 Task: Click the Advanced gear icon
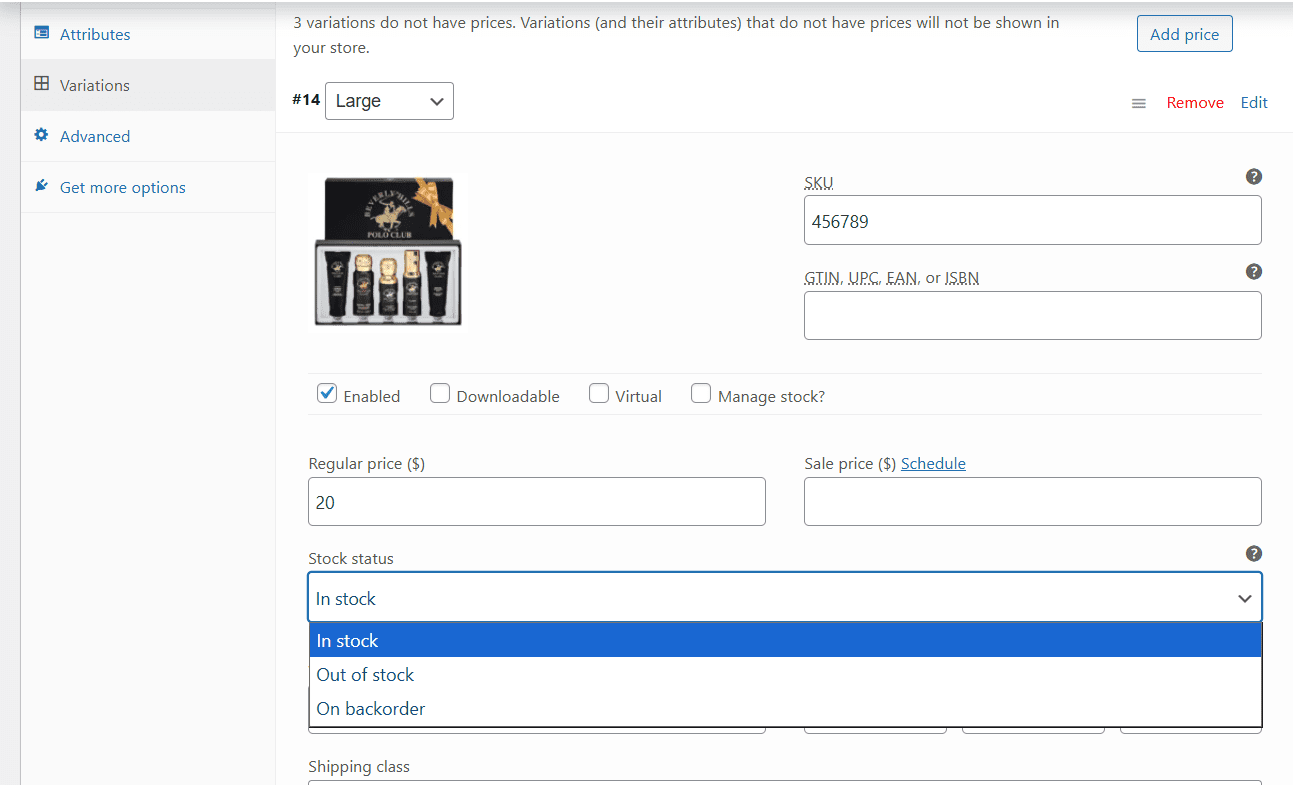(x=41, y=135)
